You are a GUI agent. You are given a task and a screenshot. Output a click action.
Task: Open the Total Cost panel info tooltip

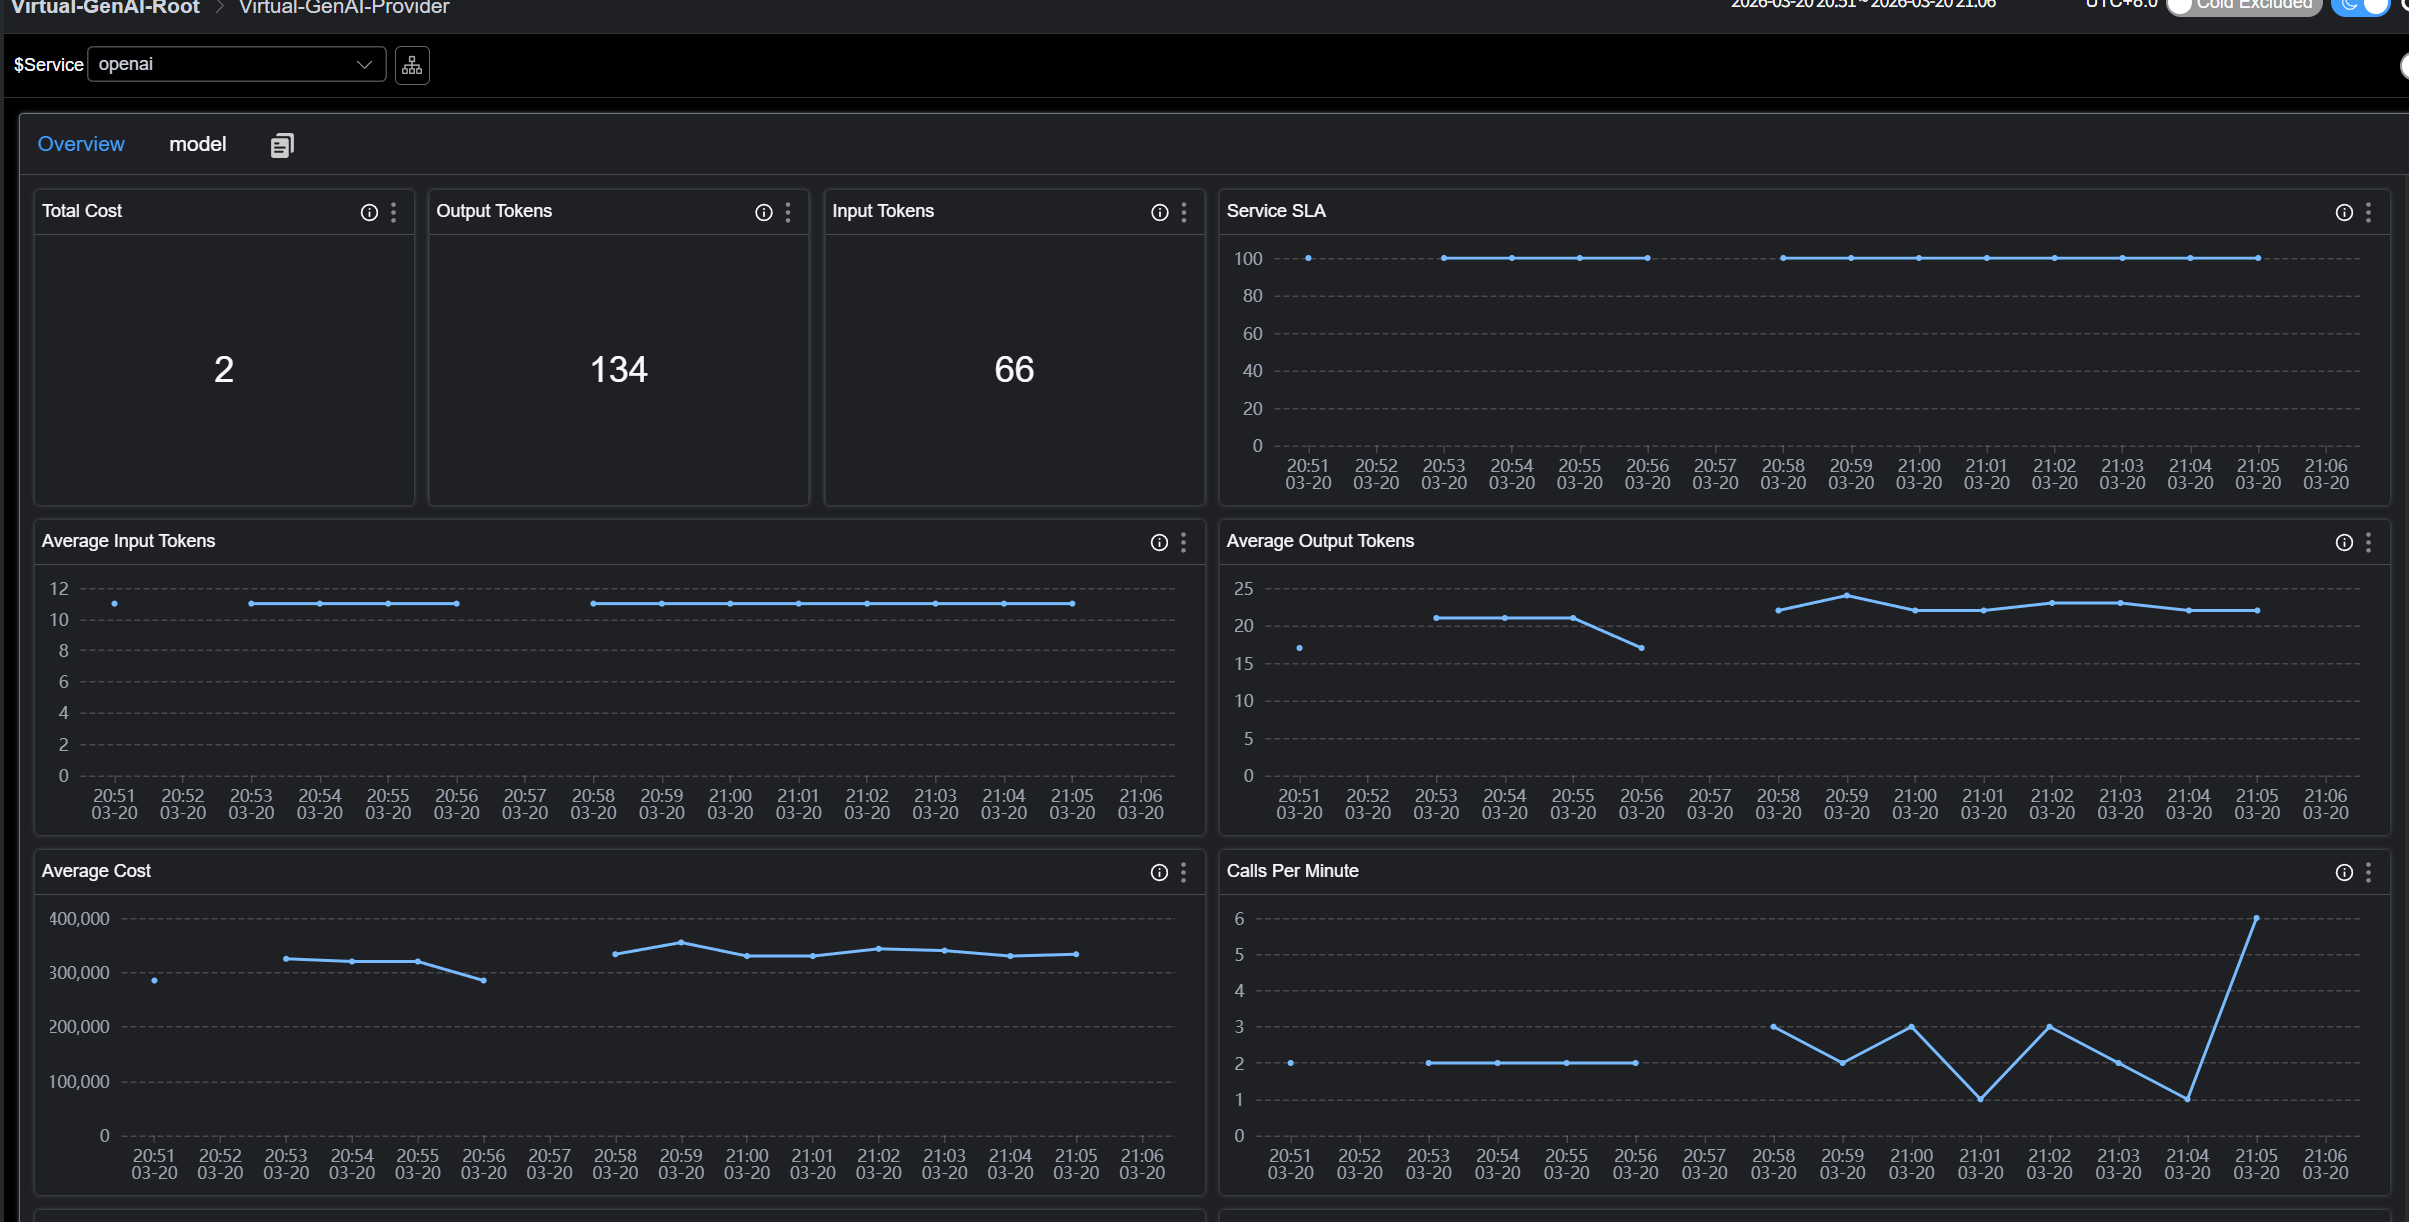click(368, 212)
